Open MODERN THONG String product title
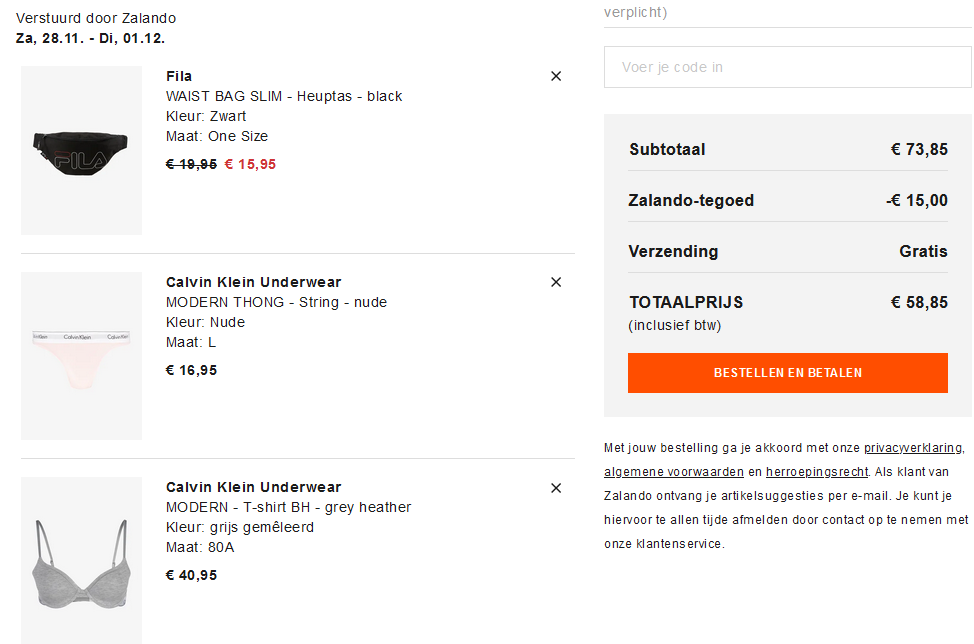 coord(276,302)
